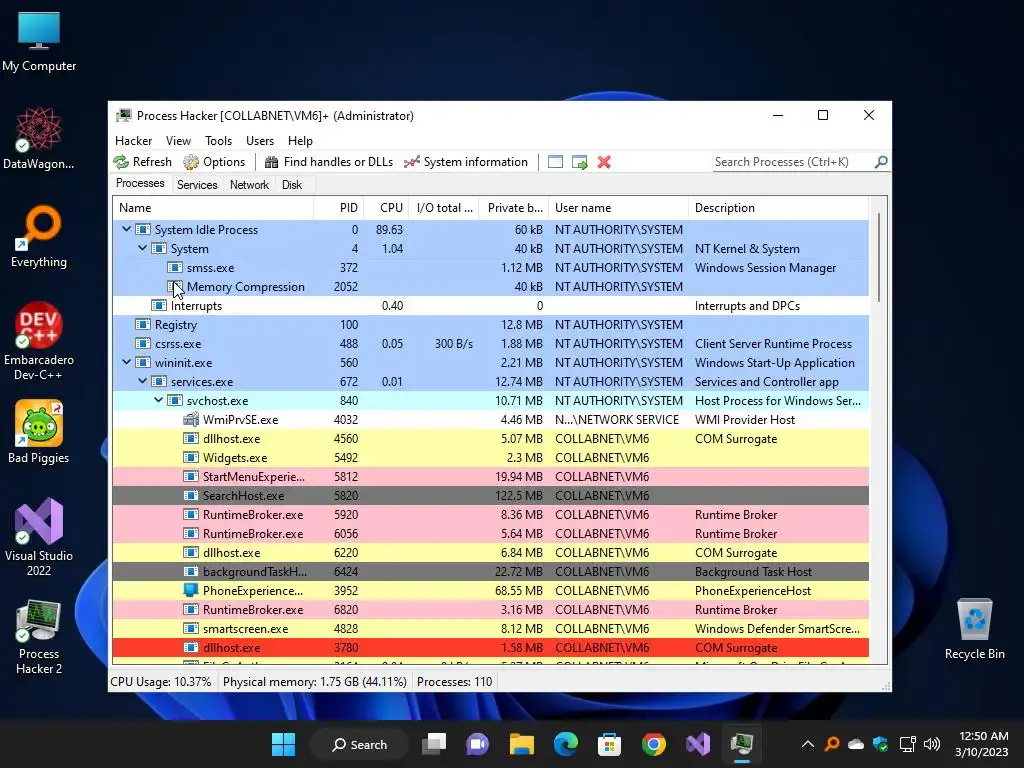This screenshot has width=1024, height=768.
Task: Open System information graph window
Action: 466,162
